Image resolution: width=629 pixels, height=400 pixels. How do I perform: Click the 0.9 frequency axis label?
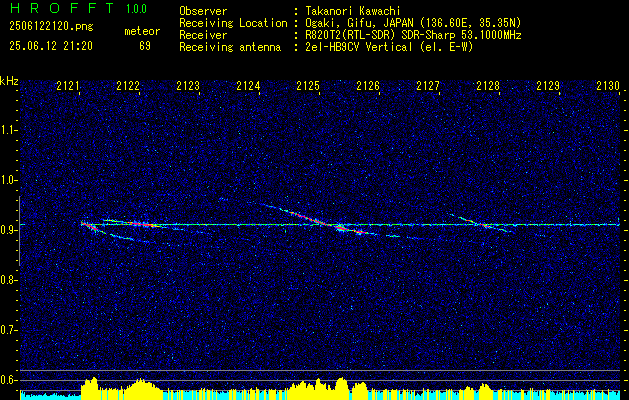tap(8, 230)
